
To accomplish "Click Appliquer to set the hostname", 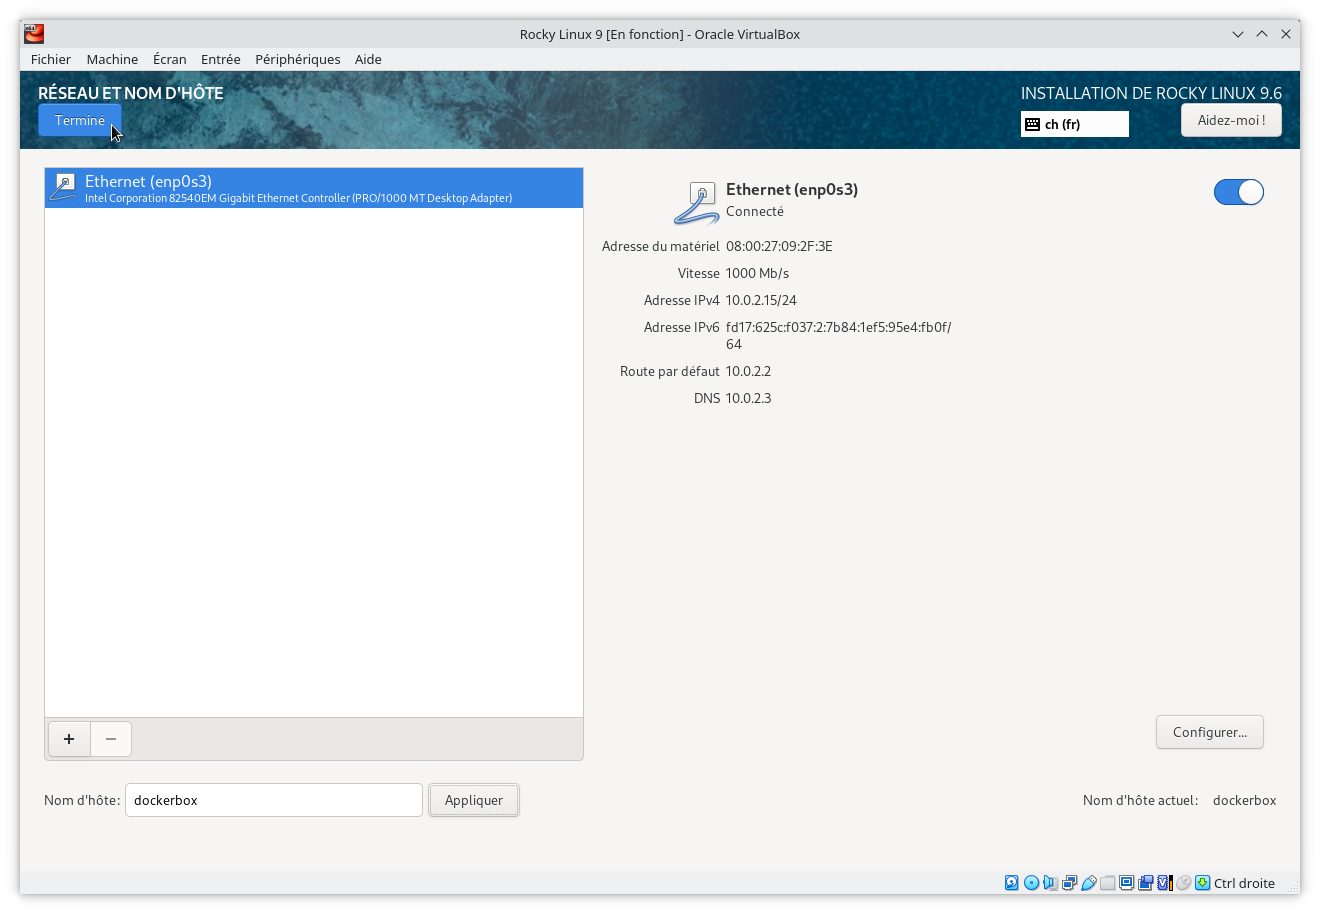I will point(473,800).
